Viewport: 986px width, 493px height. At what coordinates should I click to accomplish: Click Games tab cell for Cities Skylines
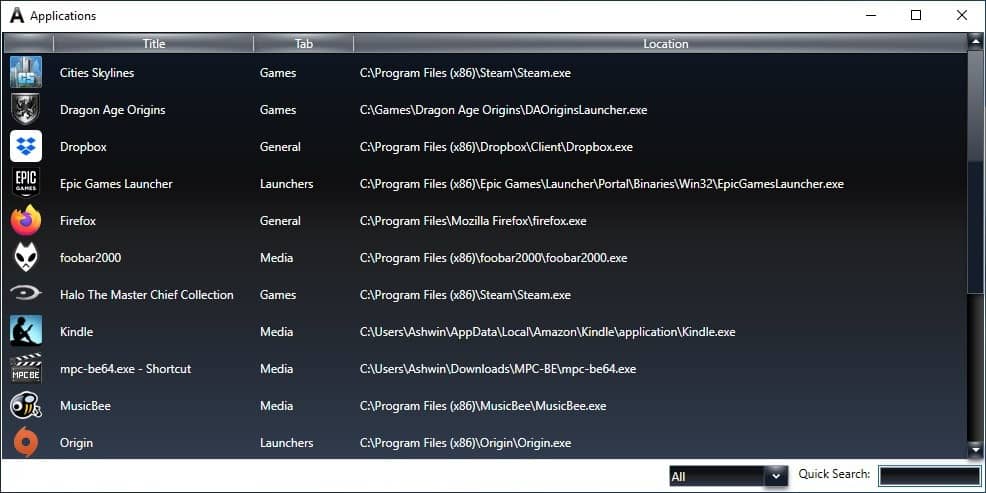coord(278,73)
